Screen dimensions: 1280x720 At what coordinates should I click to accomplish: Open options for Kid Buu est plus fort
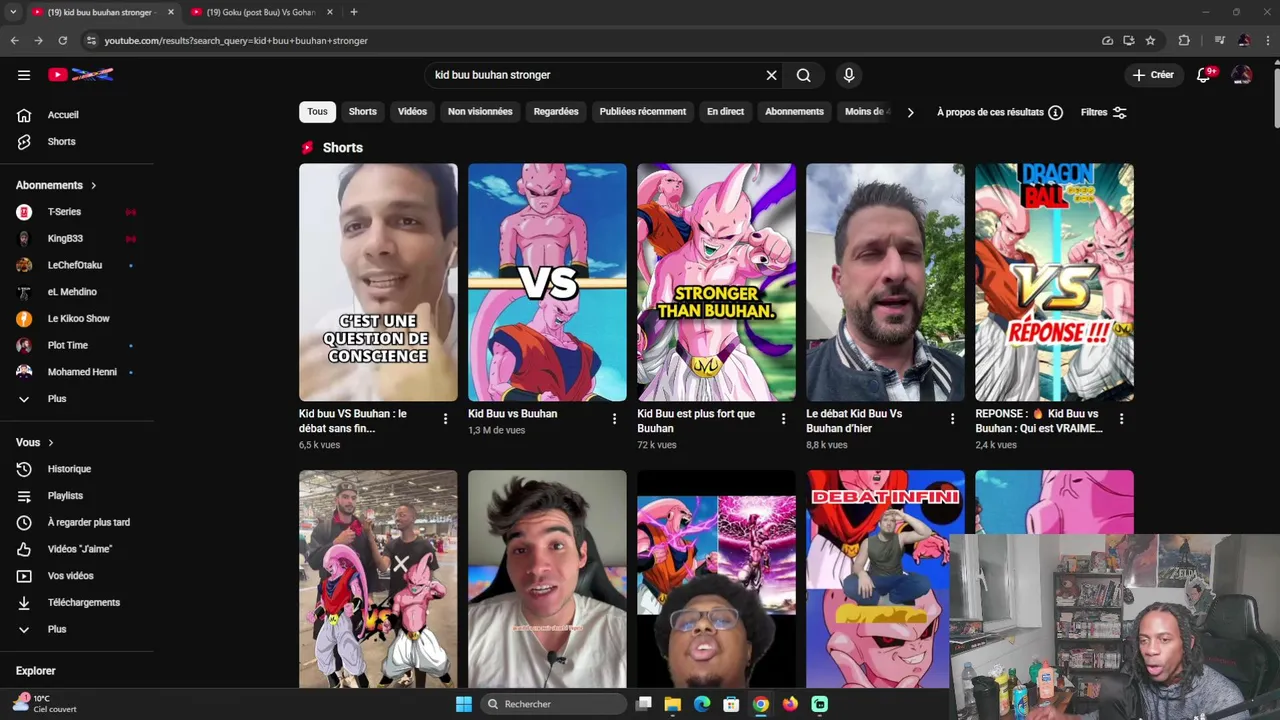coord(783,419)
